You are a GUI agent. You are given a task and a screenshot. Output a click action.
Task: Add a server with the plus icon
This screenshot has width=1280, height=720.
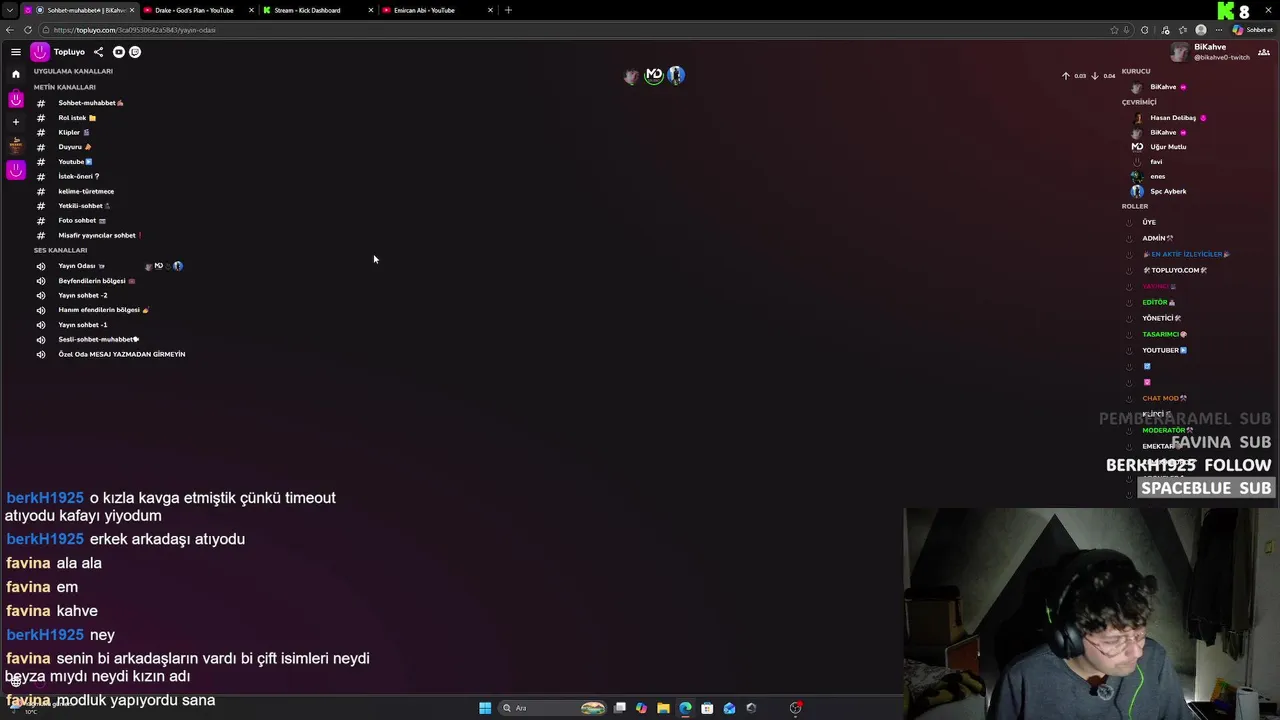click(x=16, y=122)
